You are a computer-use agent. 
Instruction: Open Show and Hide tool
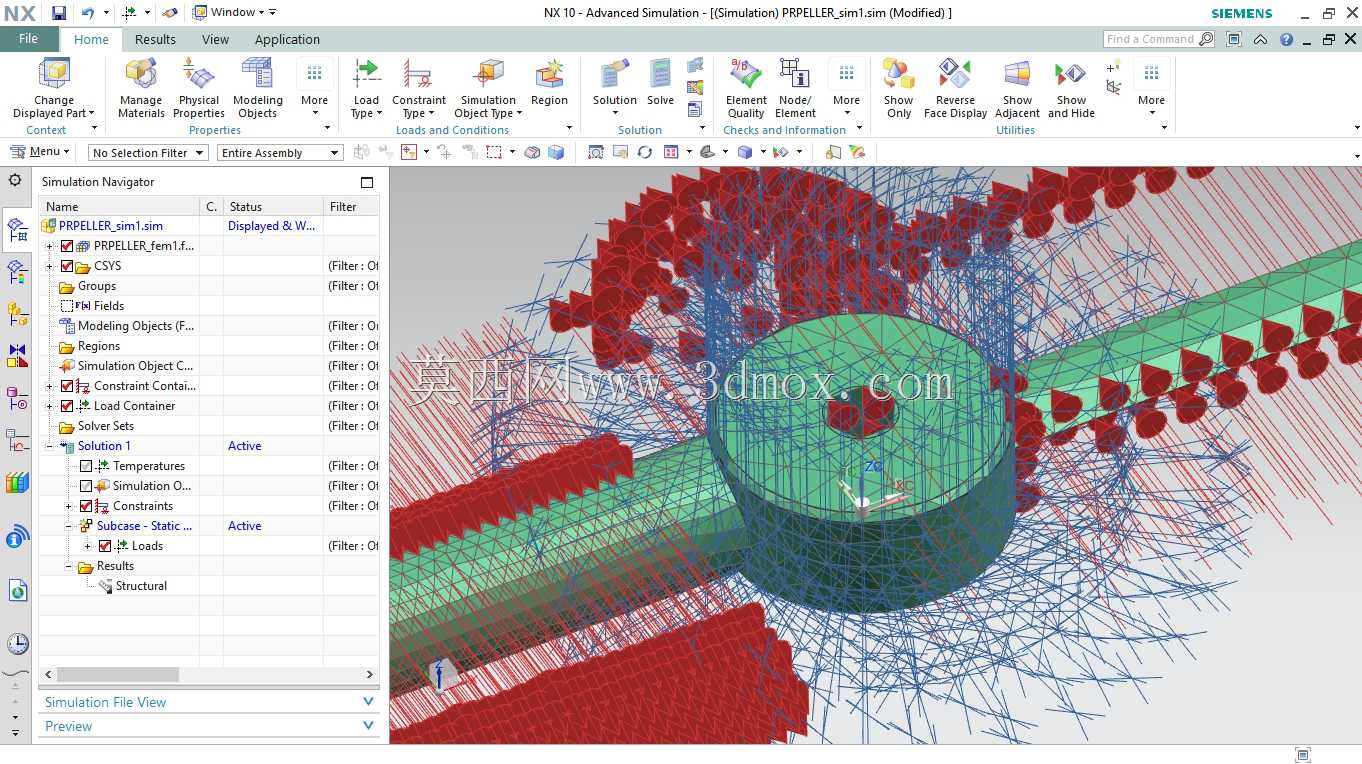[1071, 89]
